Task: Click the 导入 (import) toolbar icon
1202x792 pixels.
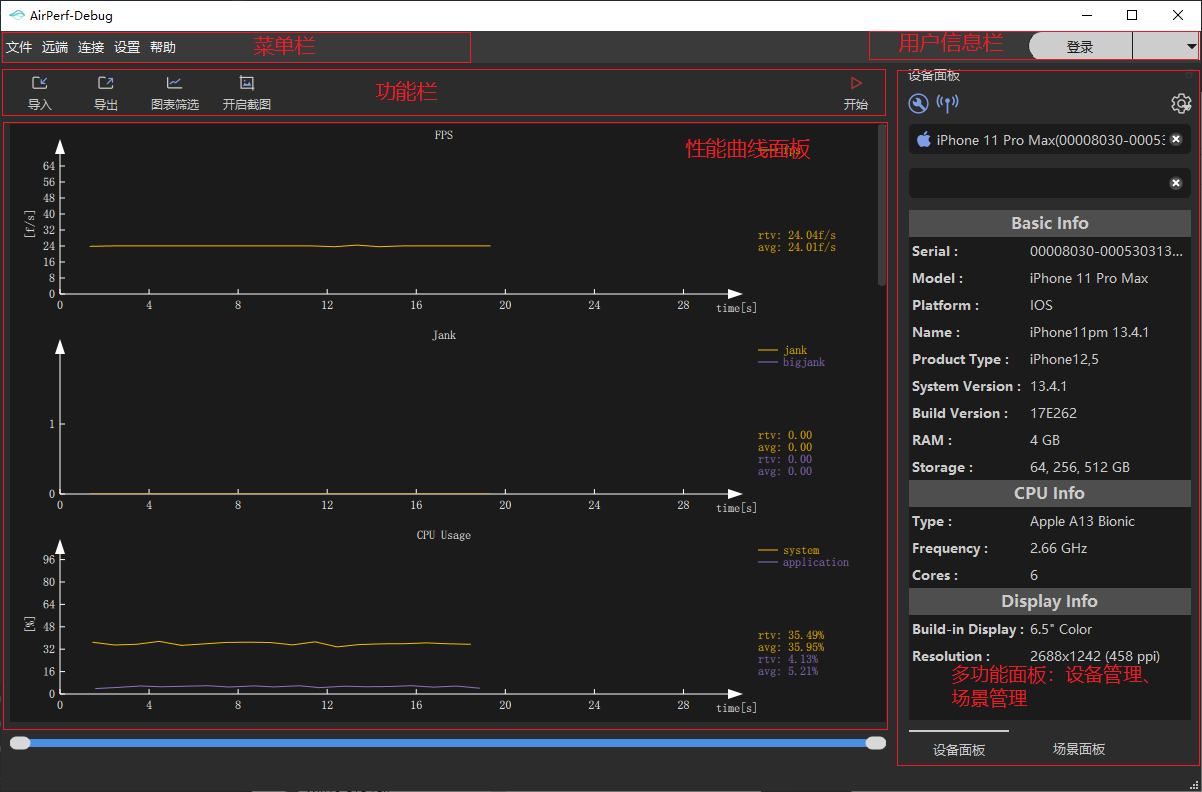Action: pyautogui.click(x=40, y=83)
